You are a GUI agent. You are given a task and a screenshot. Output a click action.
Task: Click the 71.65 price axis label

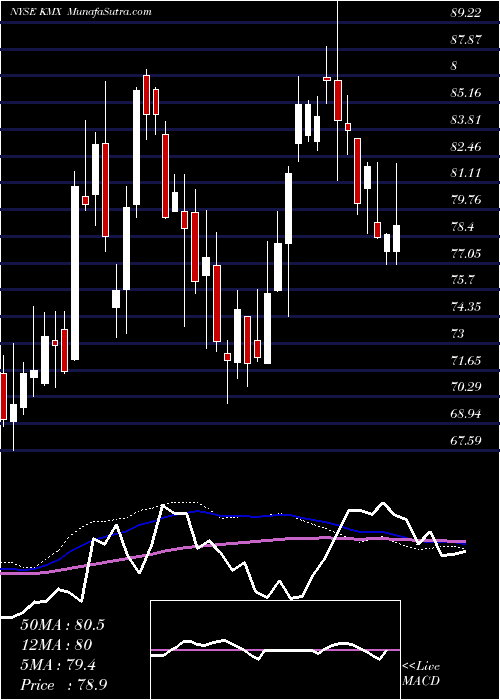[466, 360]
